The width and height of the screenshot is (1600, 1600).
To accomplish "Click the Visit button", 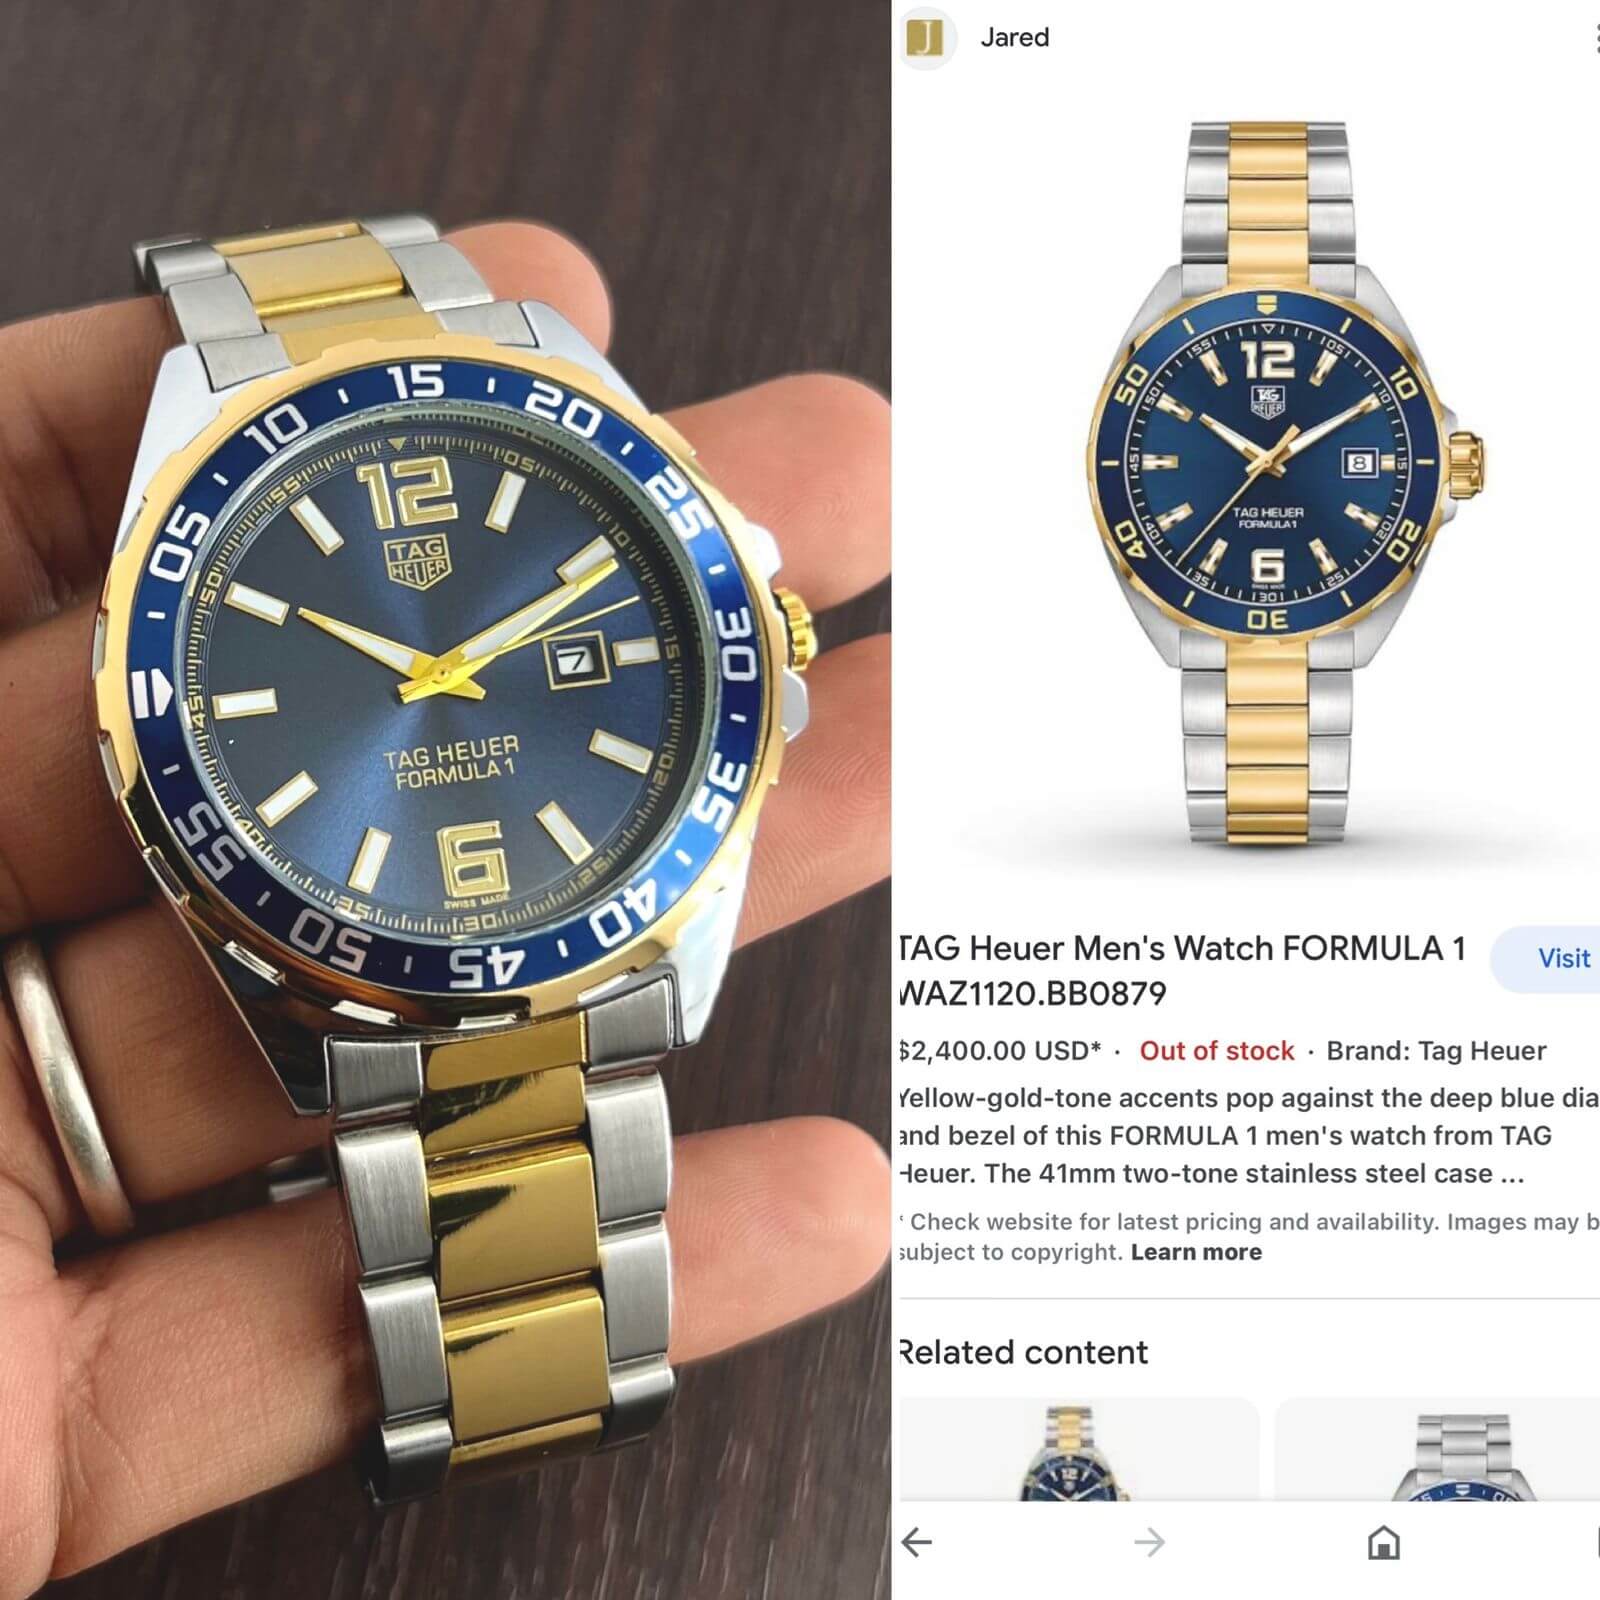I will [x=1548, y=958].
